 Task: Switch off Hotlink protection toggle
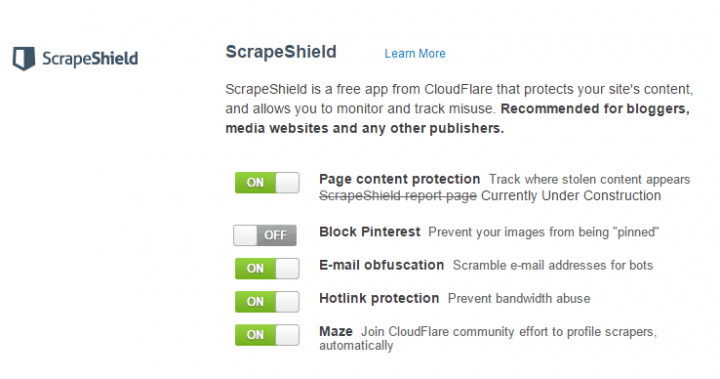[x=267, y=301]
